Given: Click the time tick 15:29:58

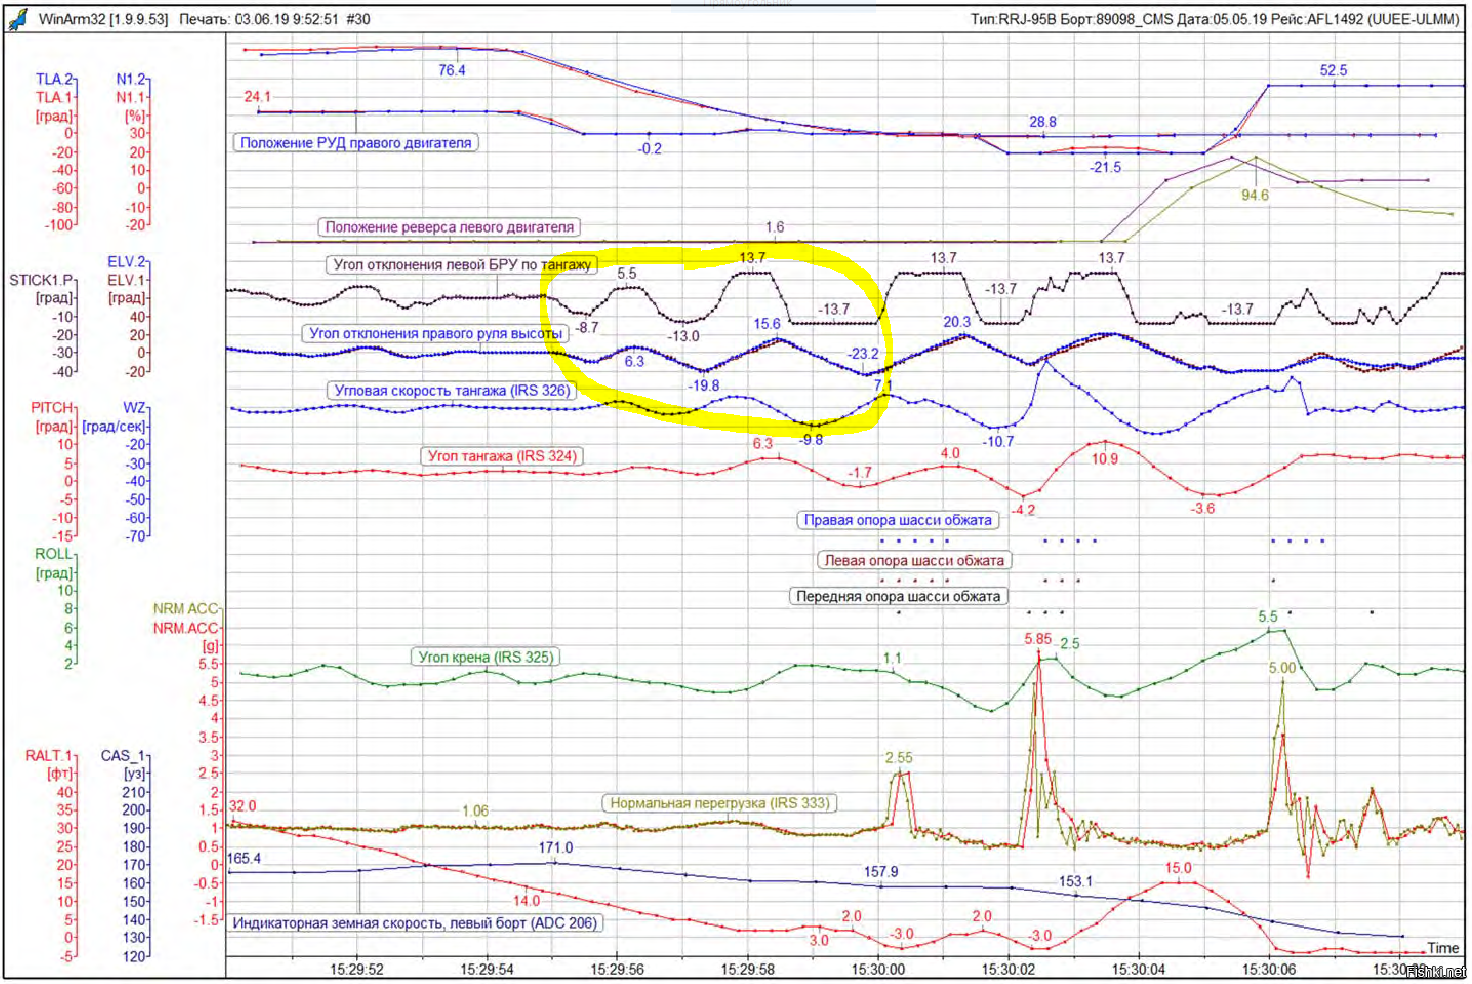Looking at the screenshot, I should [x=747, y=969].
